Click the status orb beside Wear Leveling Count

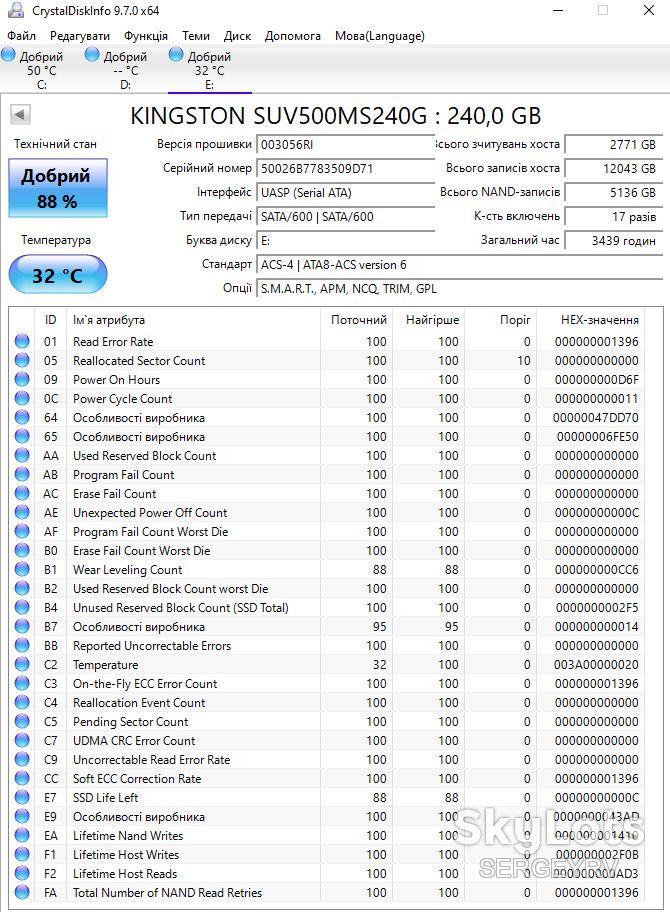tap(22, 569)
